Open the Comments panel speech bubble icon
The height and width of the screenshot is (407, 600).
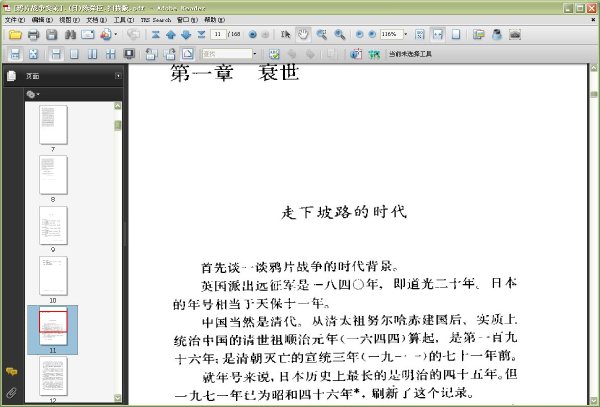coord(11,371)
